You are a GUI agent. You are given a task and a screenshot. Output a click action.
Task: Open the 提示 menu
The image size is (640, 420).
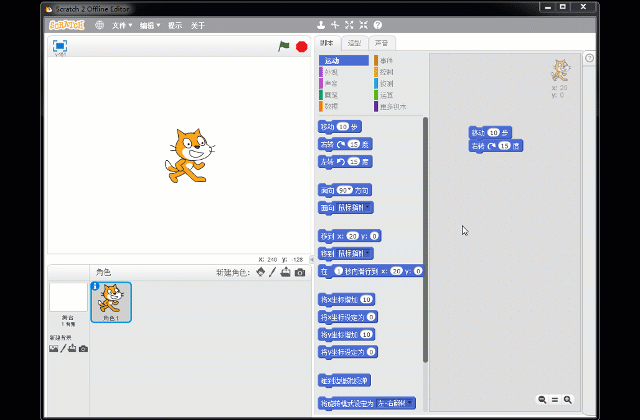pyautogui.click(x=175, y=25)
